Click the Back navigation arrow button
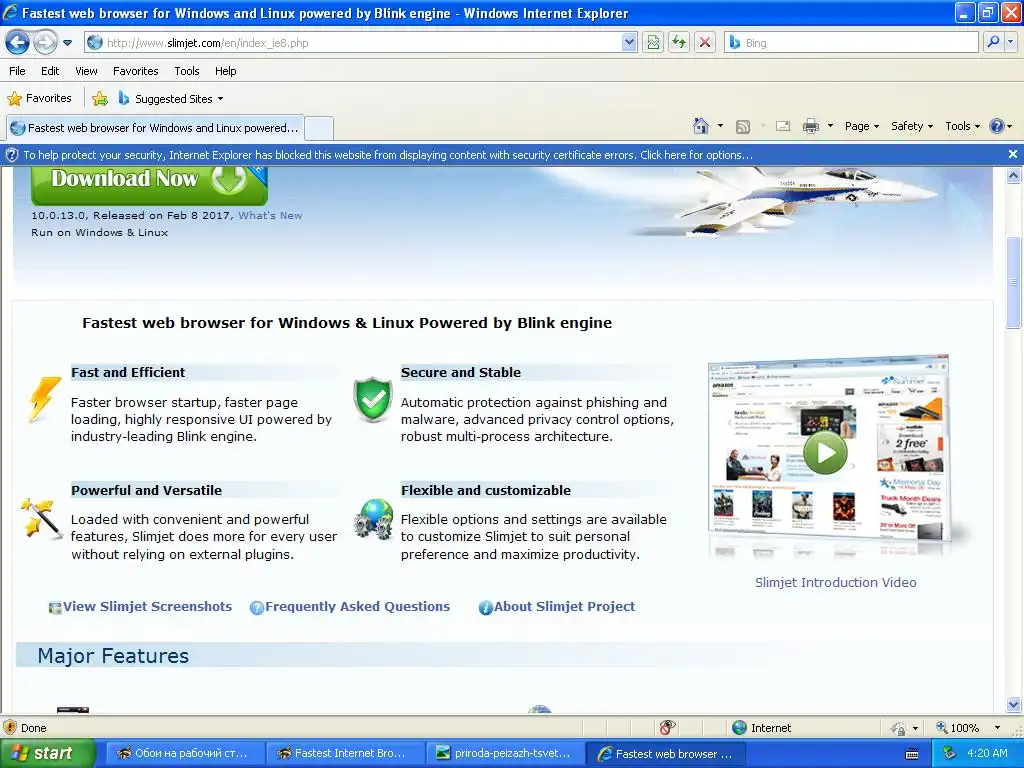Image resolution: width=1024 pixels, height=768 pixels. click(18, 42)
